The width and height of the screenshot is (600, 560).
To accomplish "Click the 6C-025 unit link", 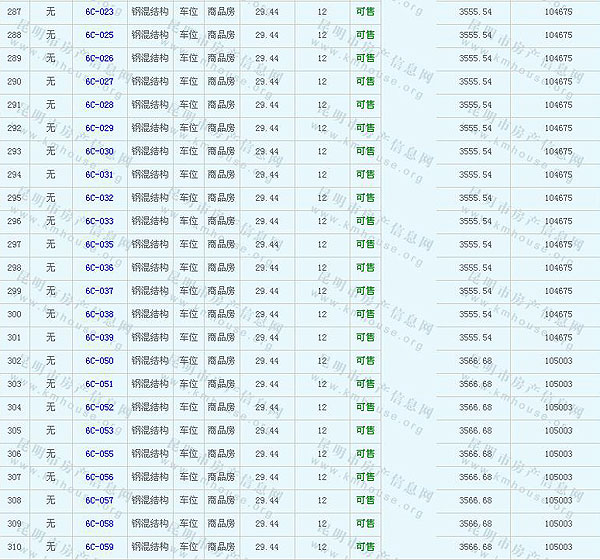I will pos(99,35).
